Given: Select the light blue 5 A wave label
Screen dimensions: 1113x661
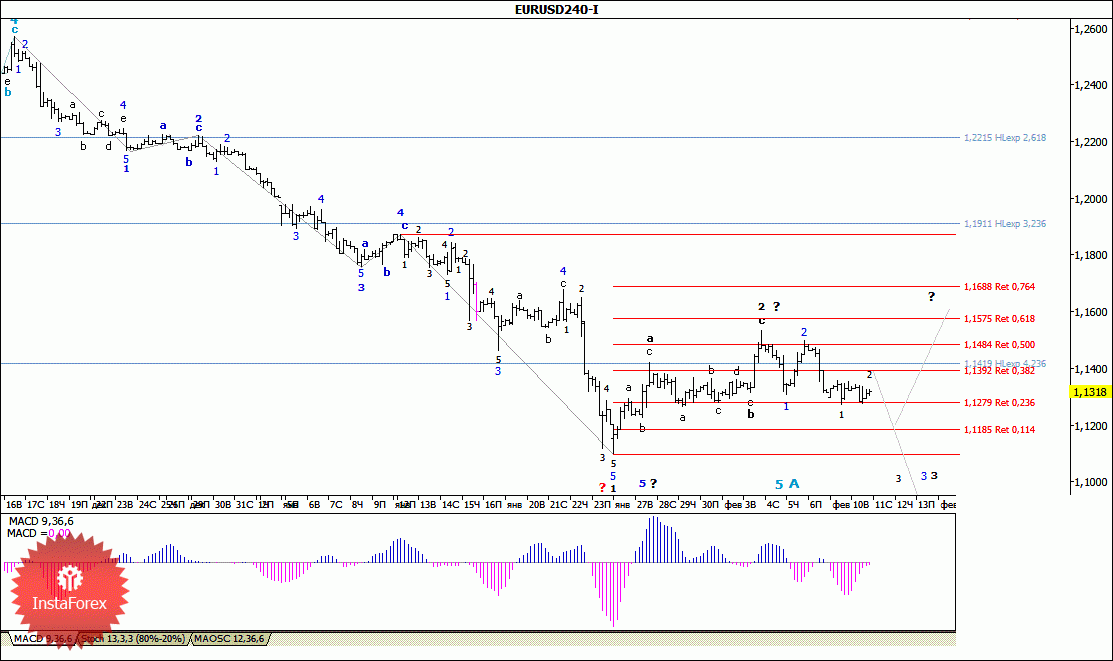Looking at the screenshot, I should point(787,484).
